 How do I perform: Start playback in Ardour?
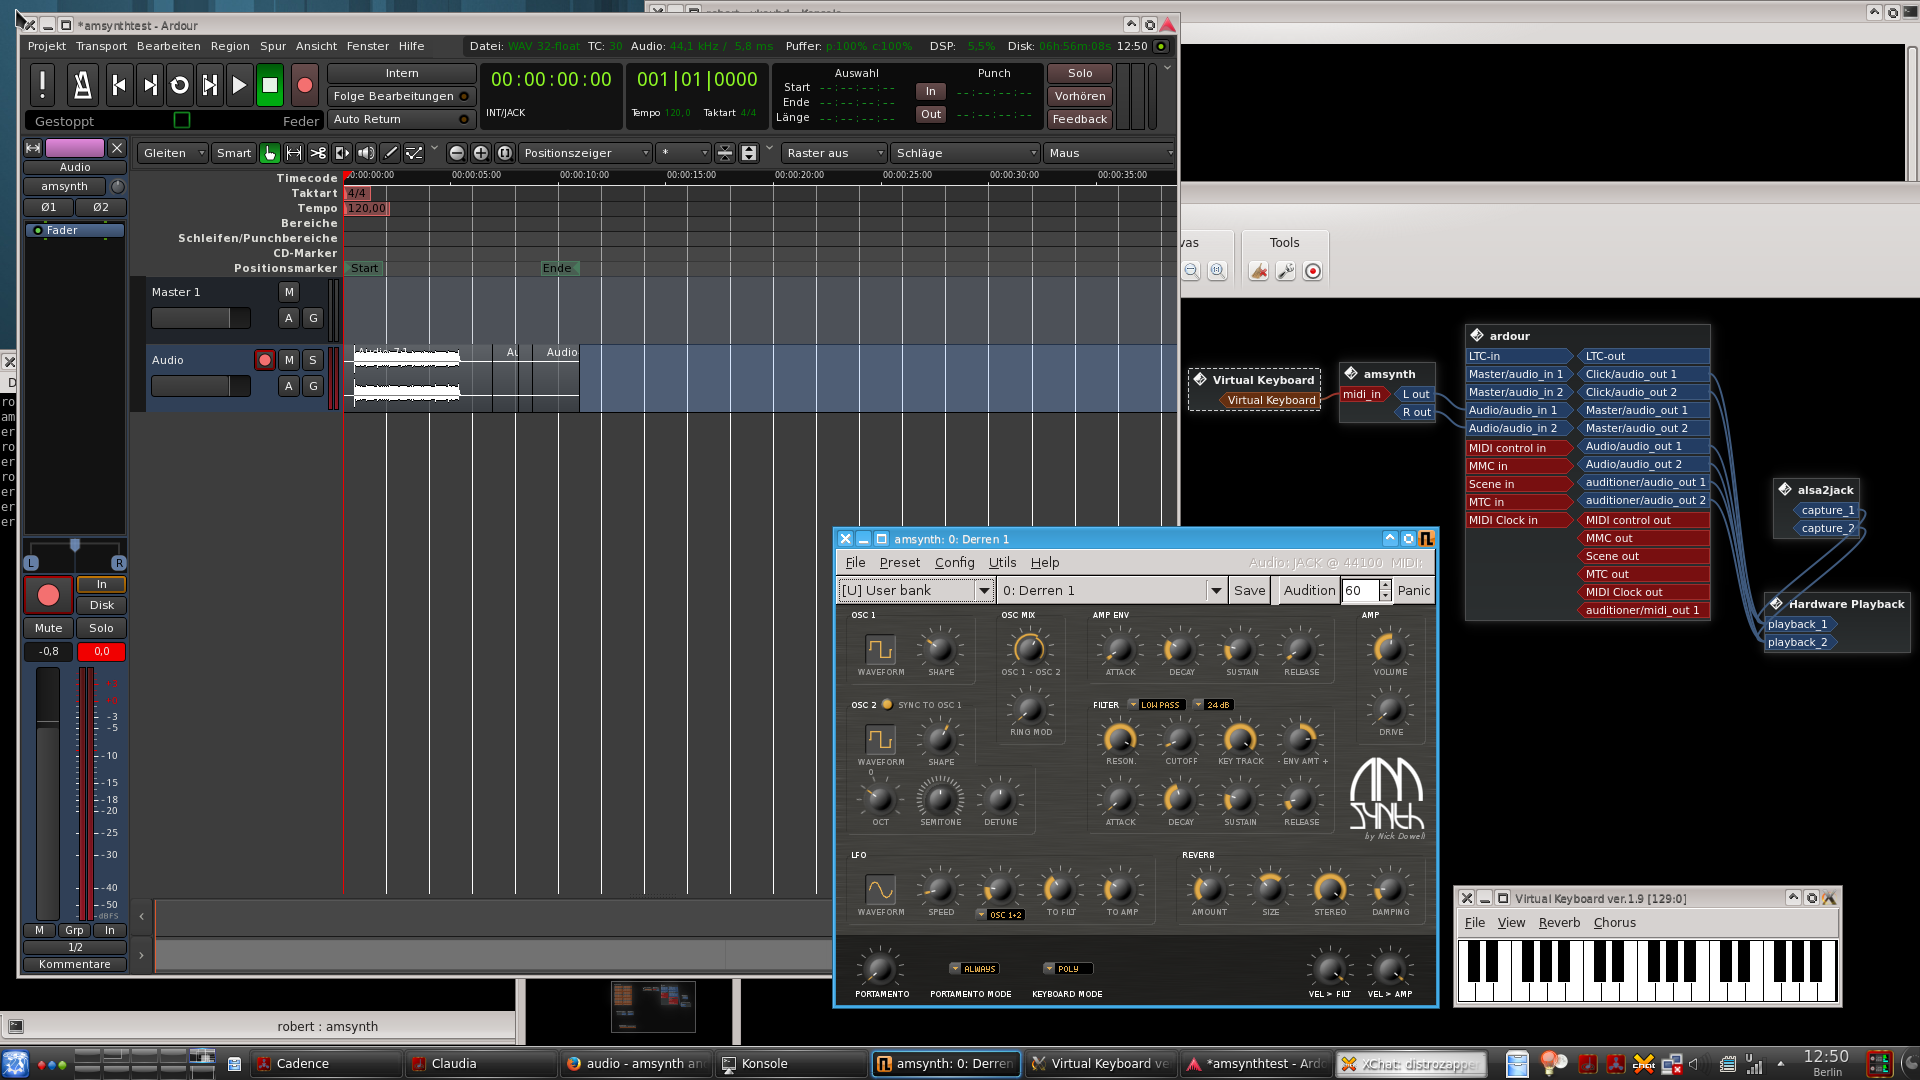point(239,86)
